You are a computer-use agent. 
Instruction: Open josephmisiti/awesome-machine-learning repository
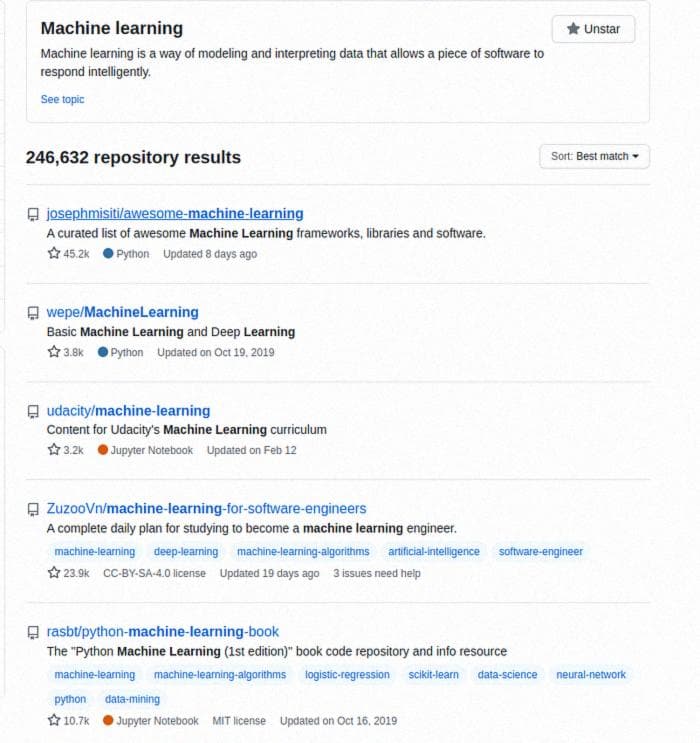click(x=175, y=214)
